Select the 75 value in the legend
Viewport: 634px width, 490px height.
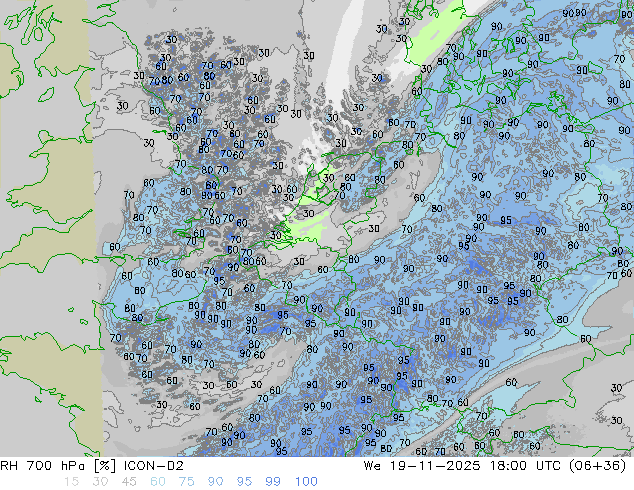click(x=186, y=482)
